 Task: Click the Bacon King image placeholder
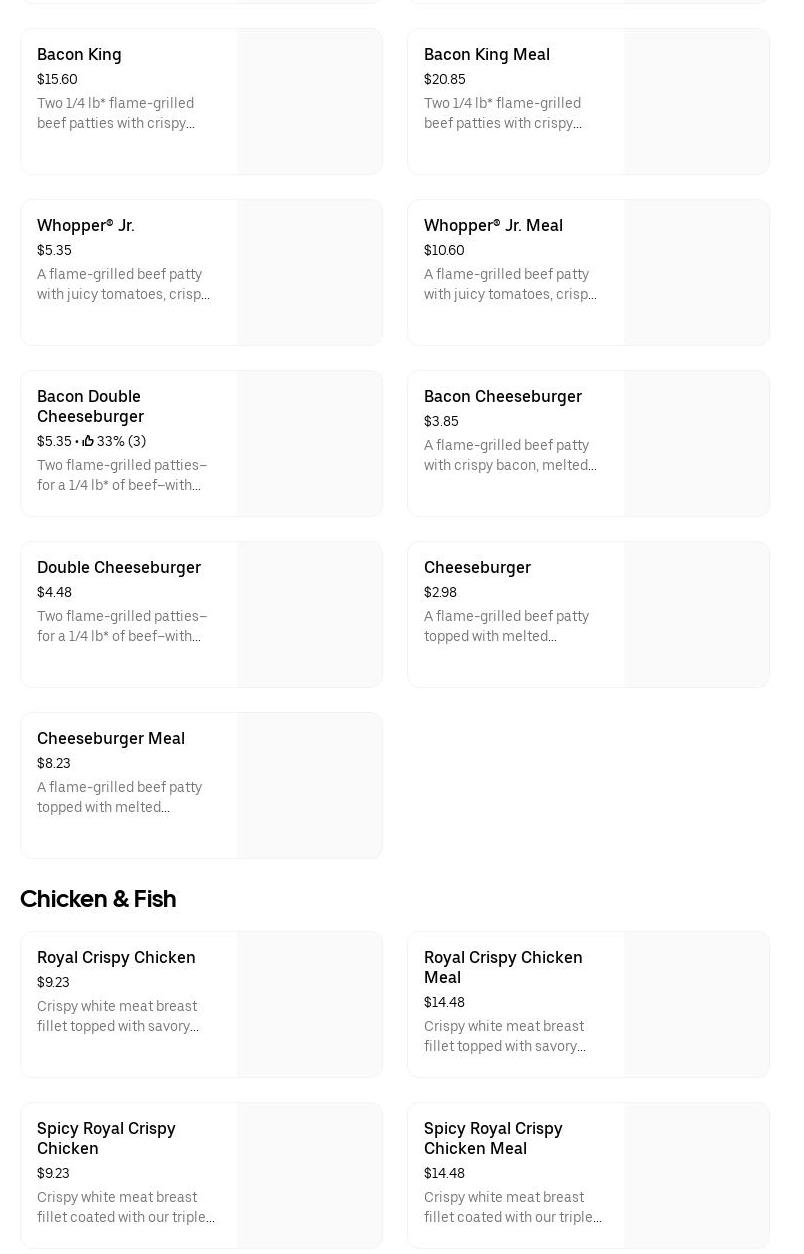(309, 101)
